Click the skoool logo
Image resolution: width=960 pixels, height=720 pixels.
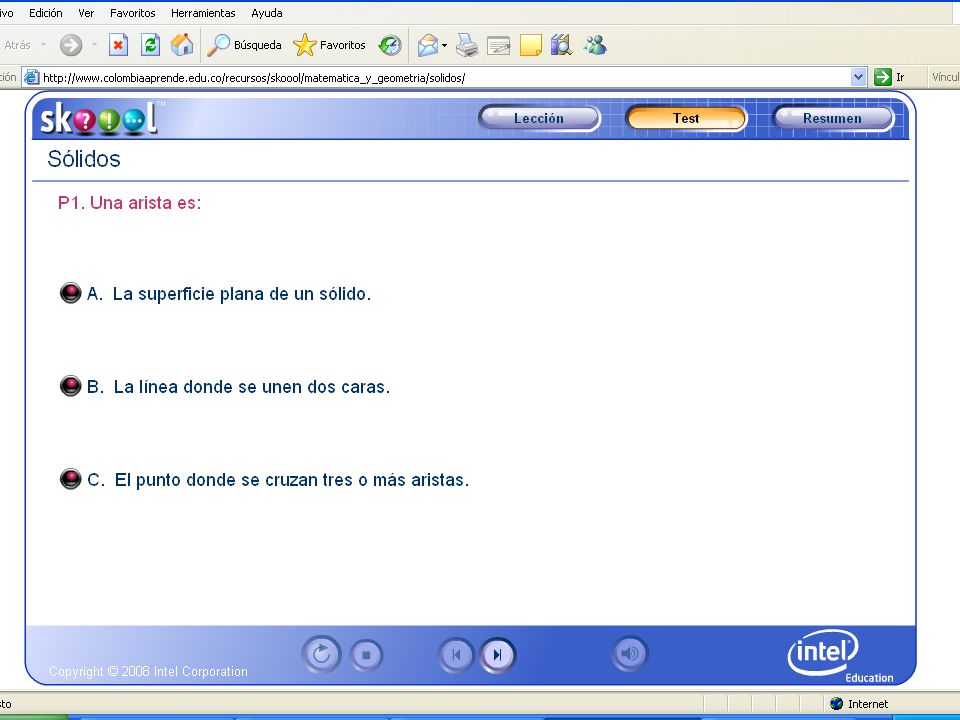(x=99, y=118)
